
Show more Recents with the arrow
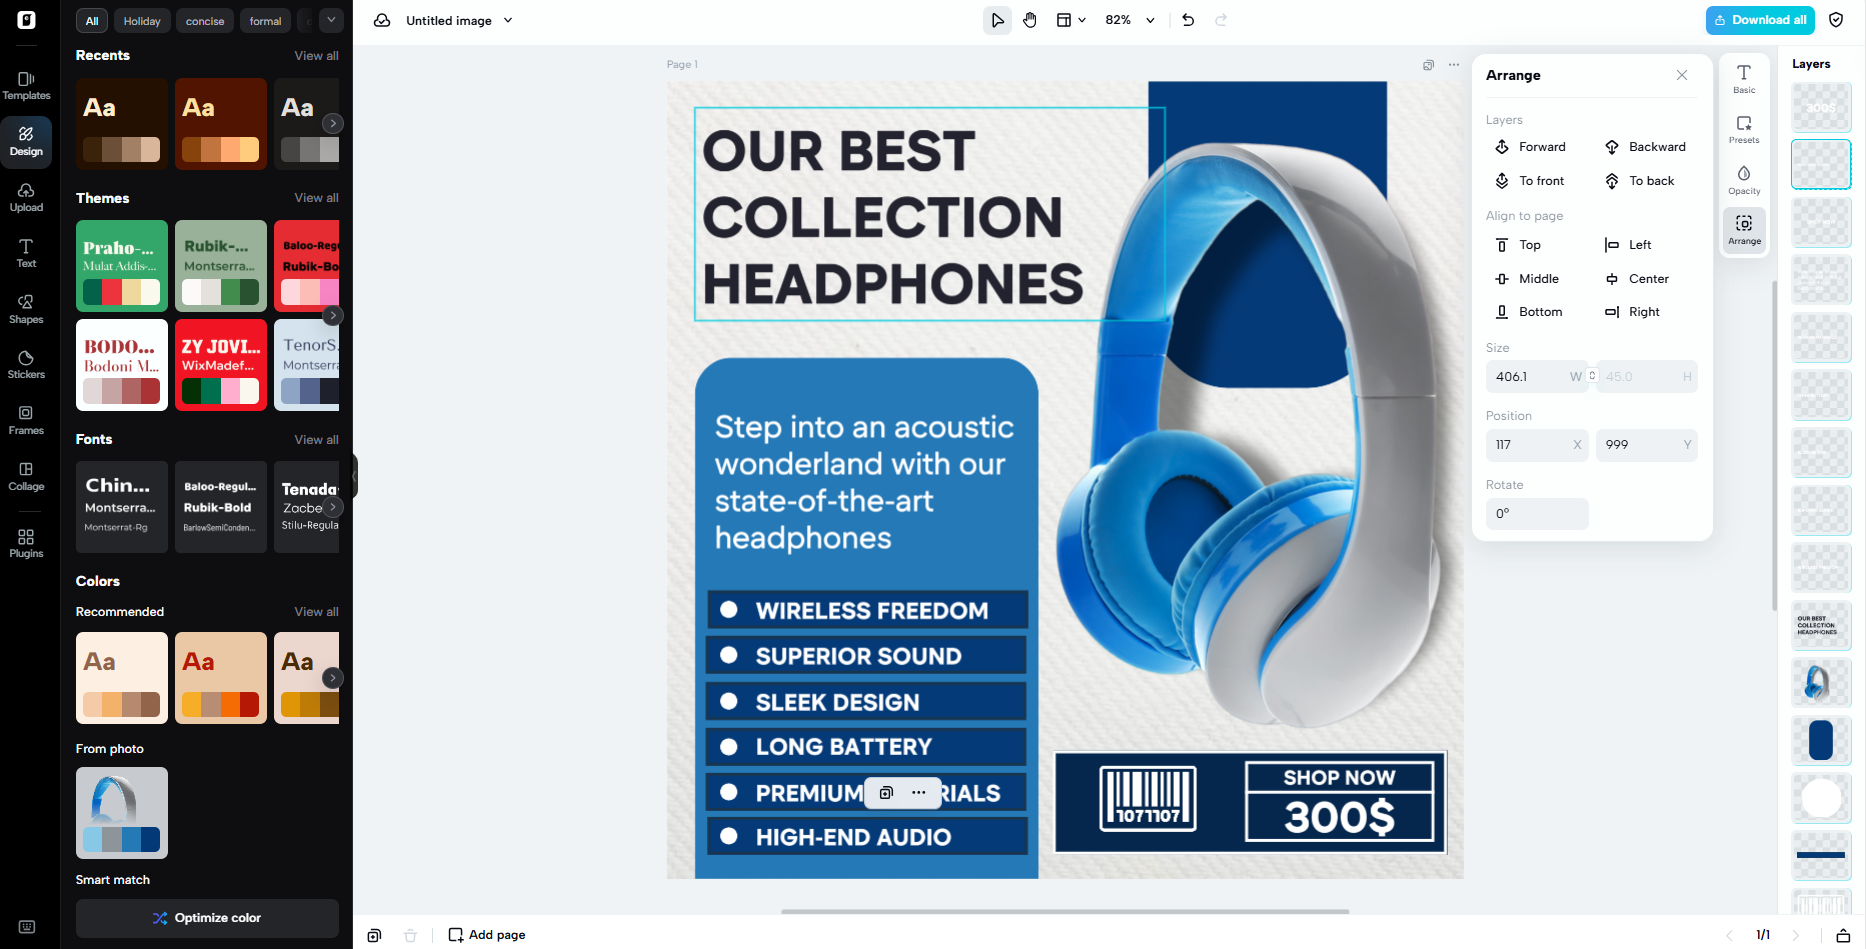tap(333, 124)
